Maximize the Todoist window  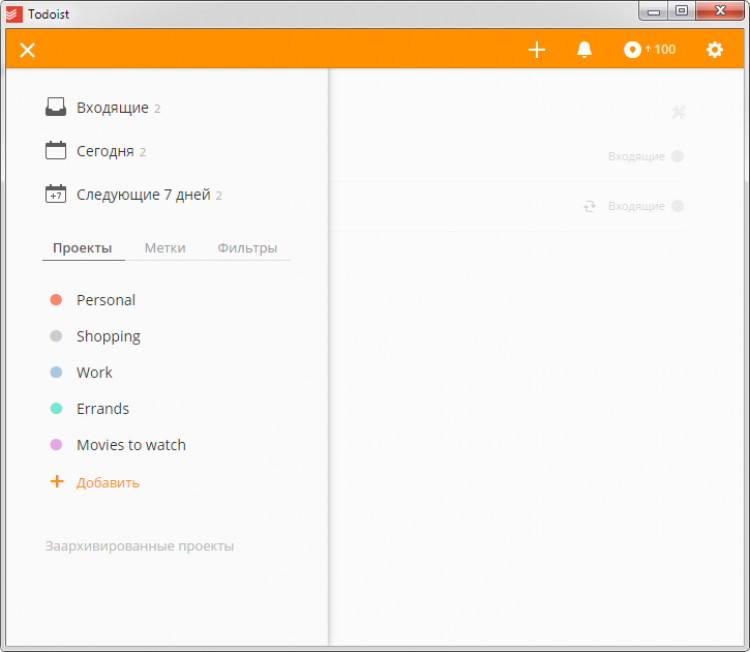(681, 11)
